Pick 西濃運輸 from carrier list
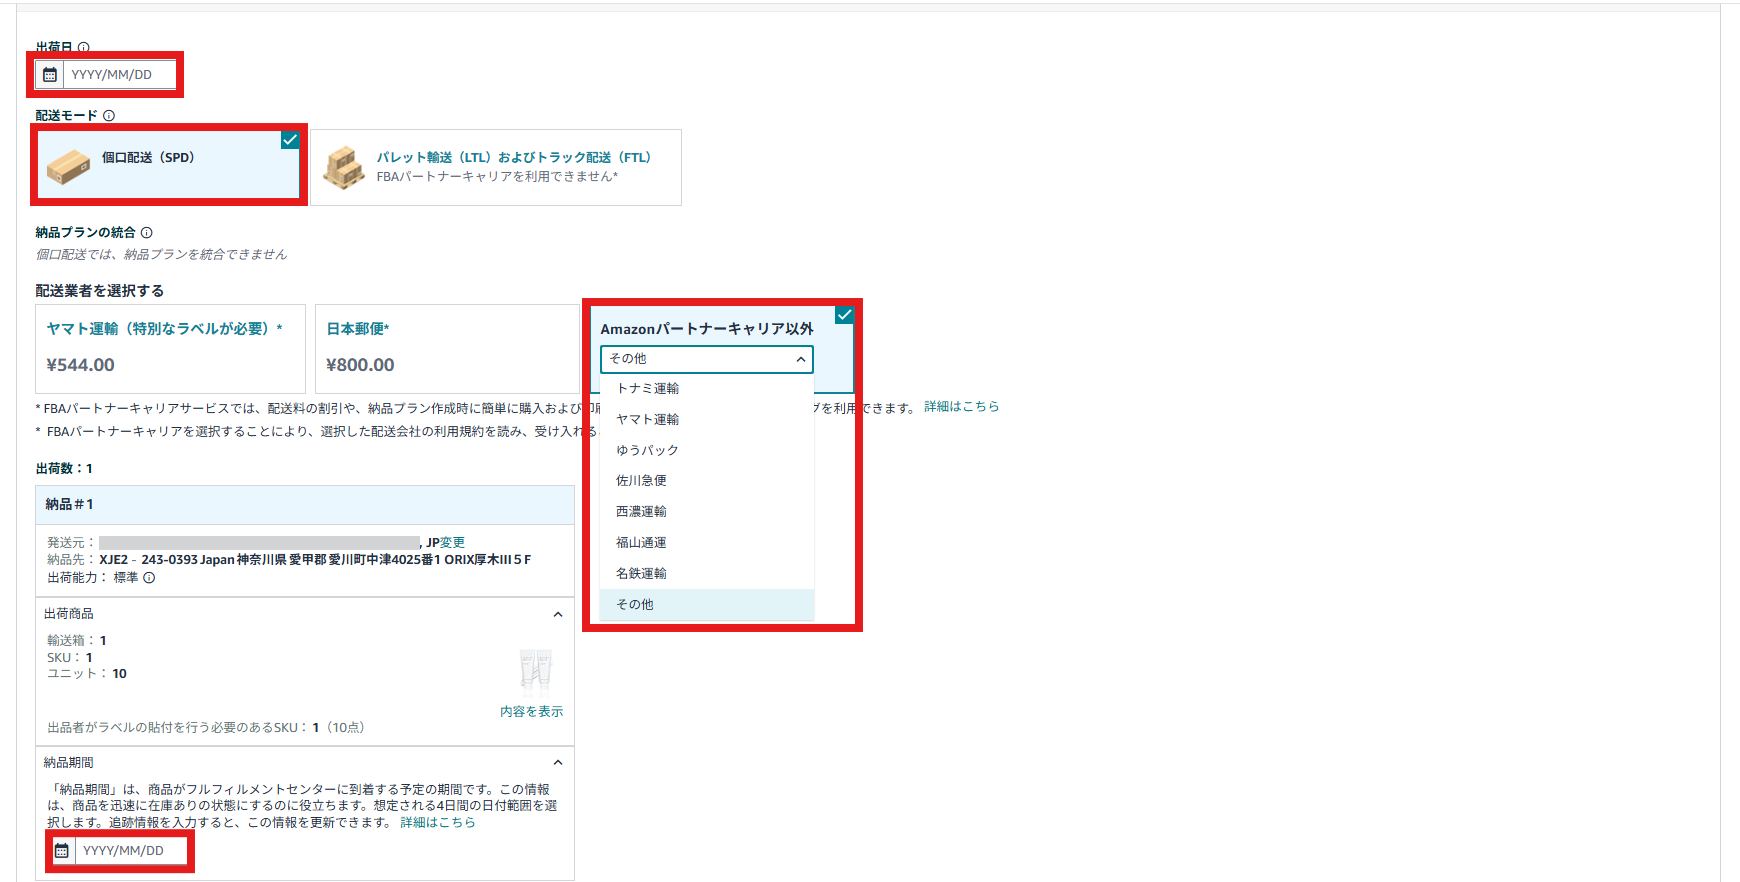The width and height of the screenshot is (1740, 882). click(641, 512)
